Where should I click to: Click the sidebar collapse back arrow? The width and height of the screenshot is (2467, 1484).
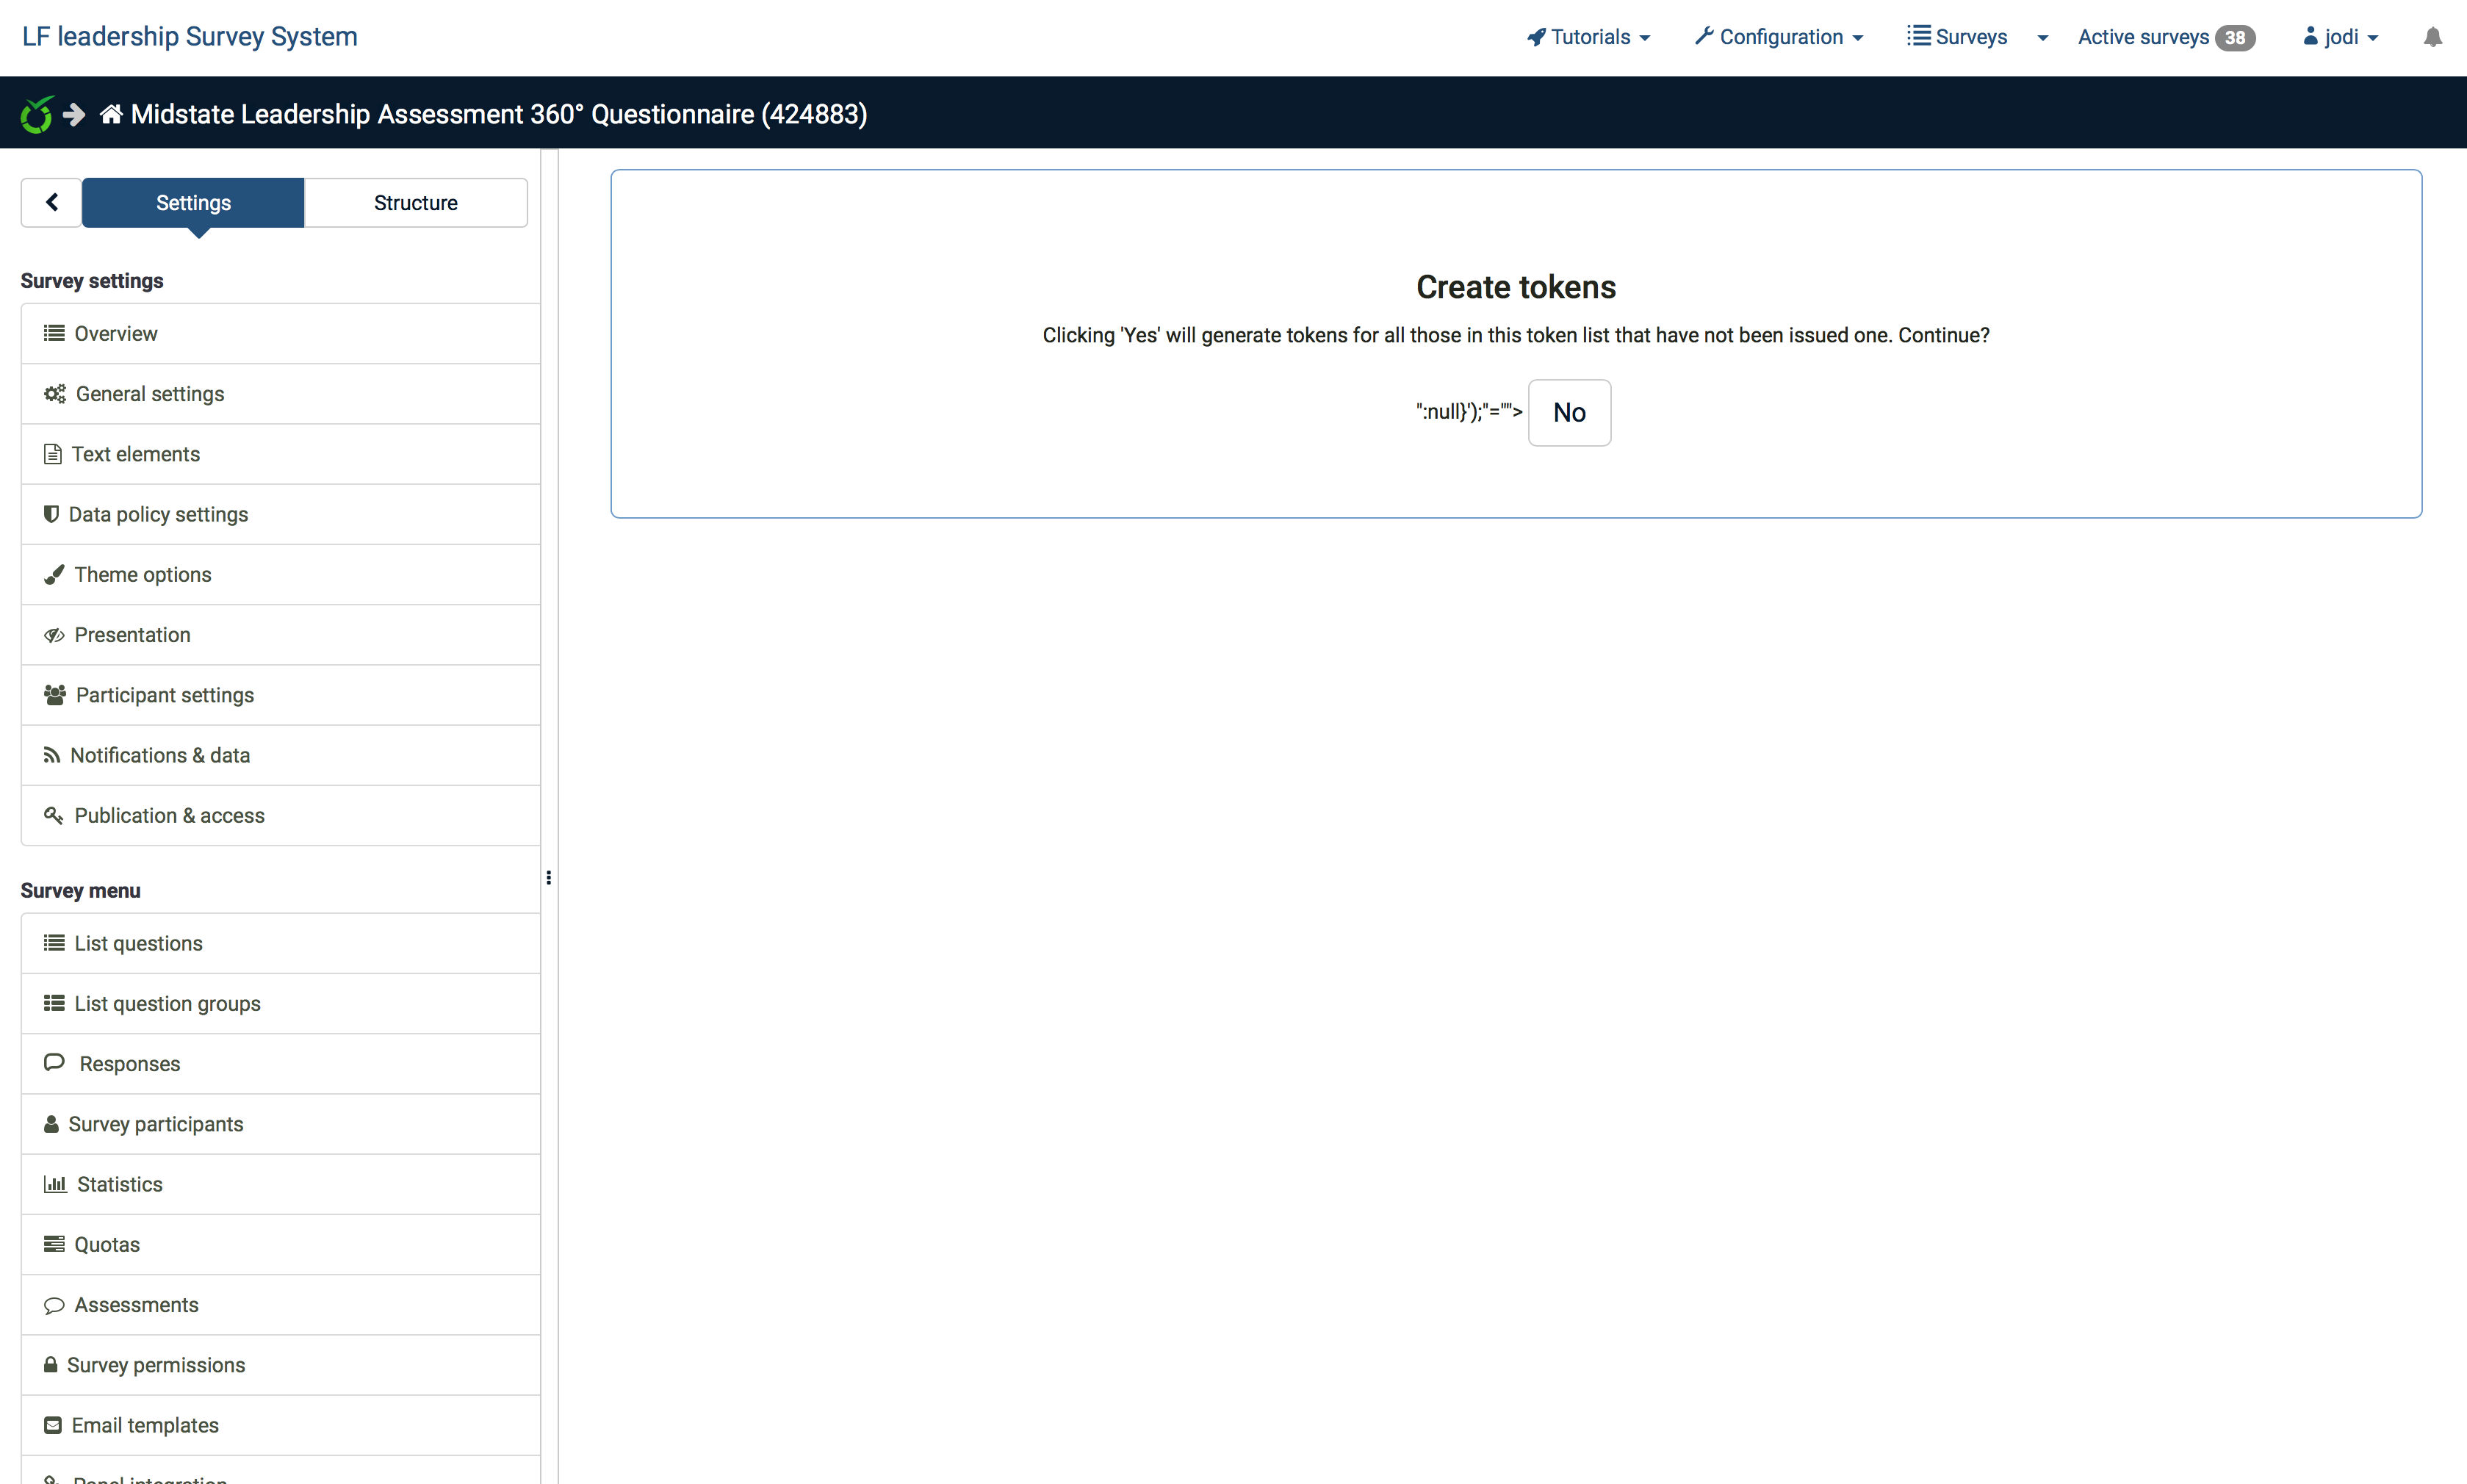52,203
